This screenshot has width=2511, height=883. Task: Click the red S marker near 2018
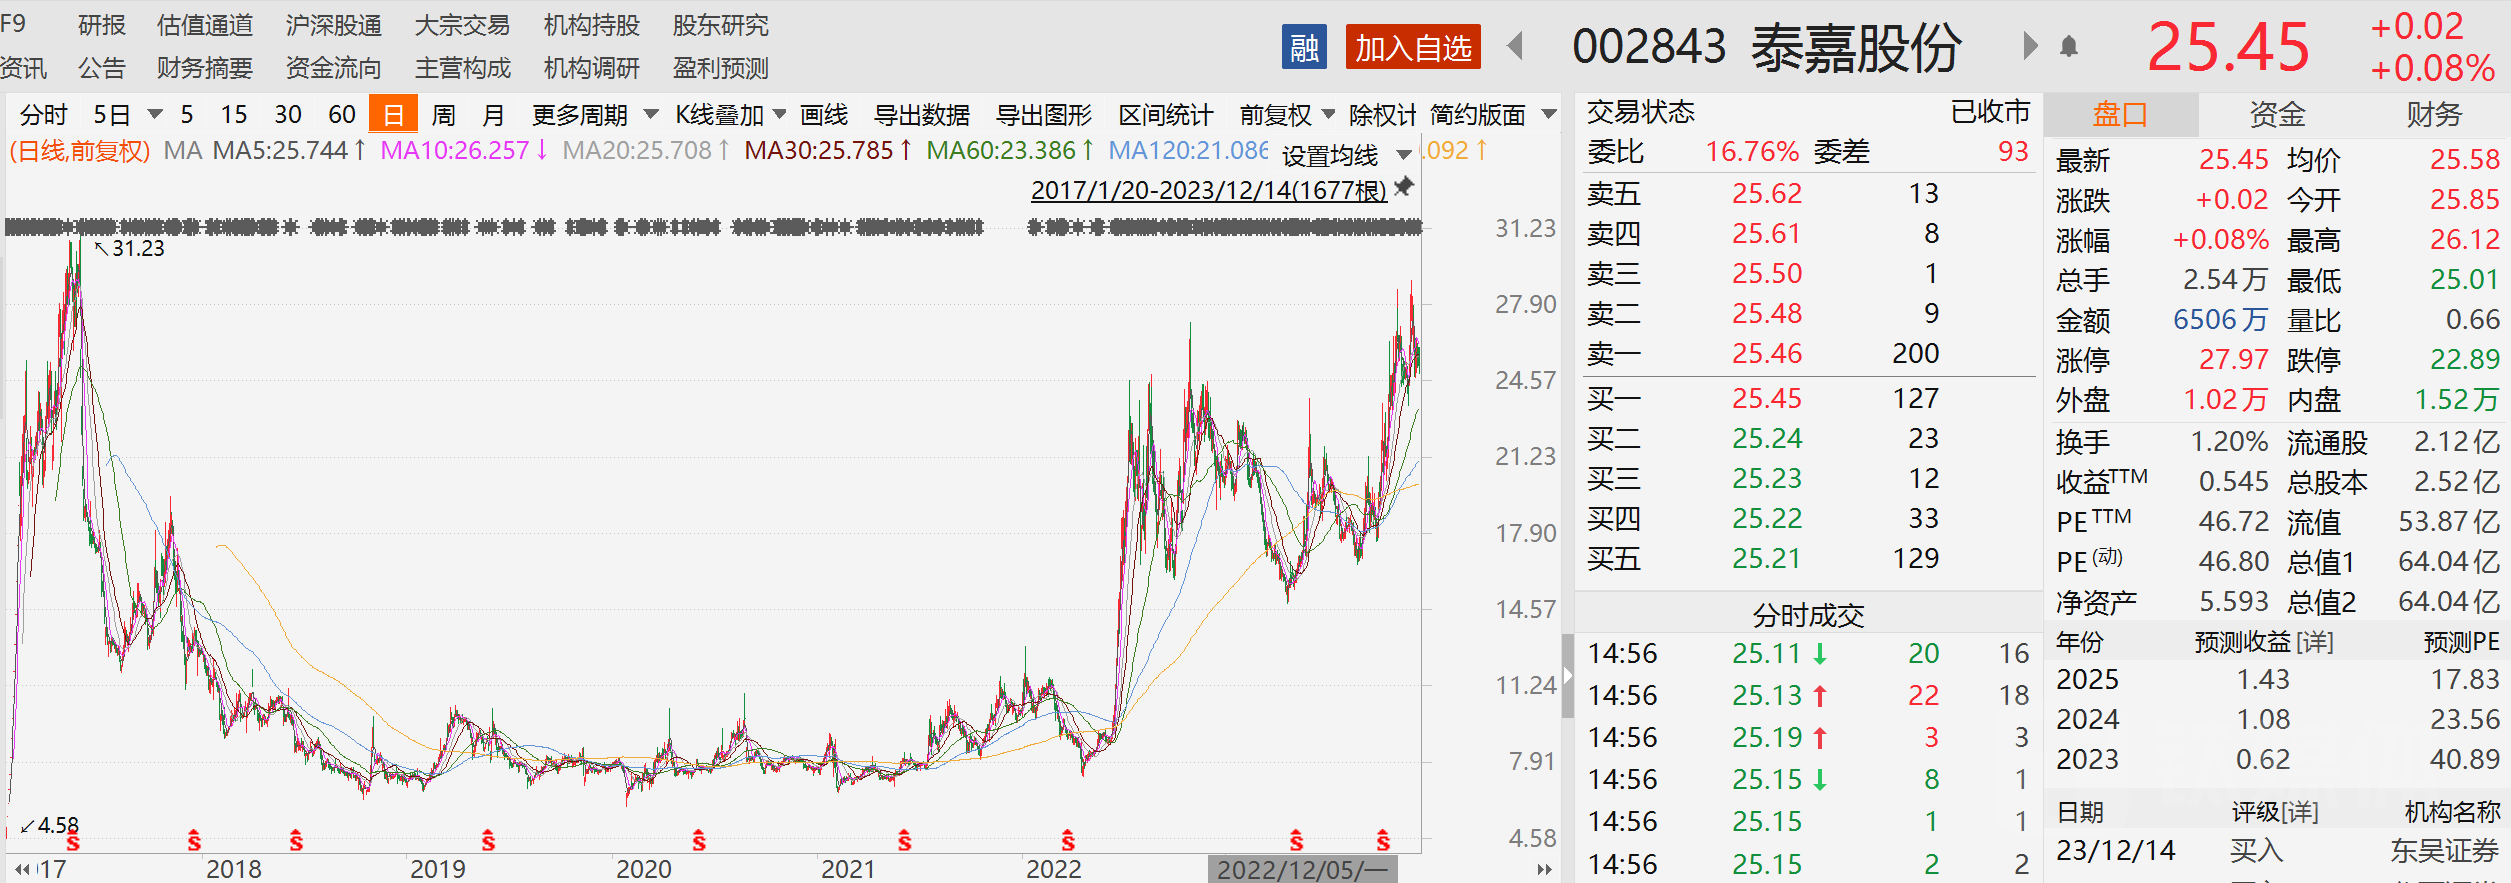[194, 840]
